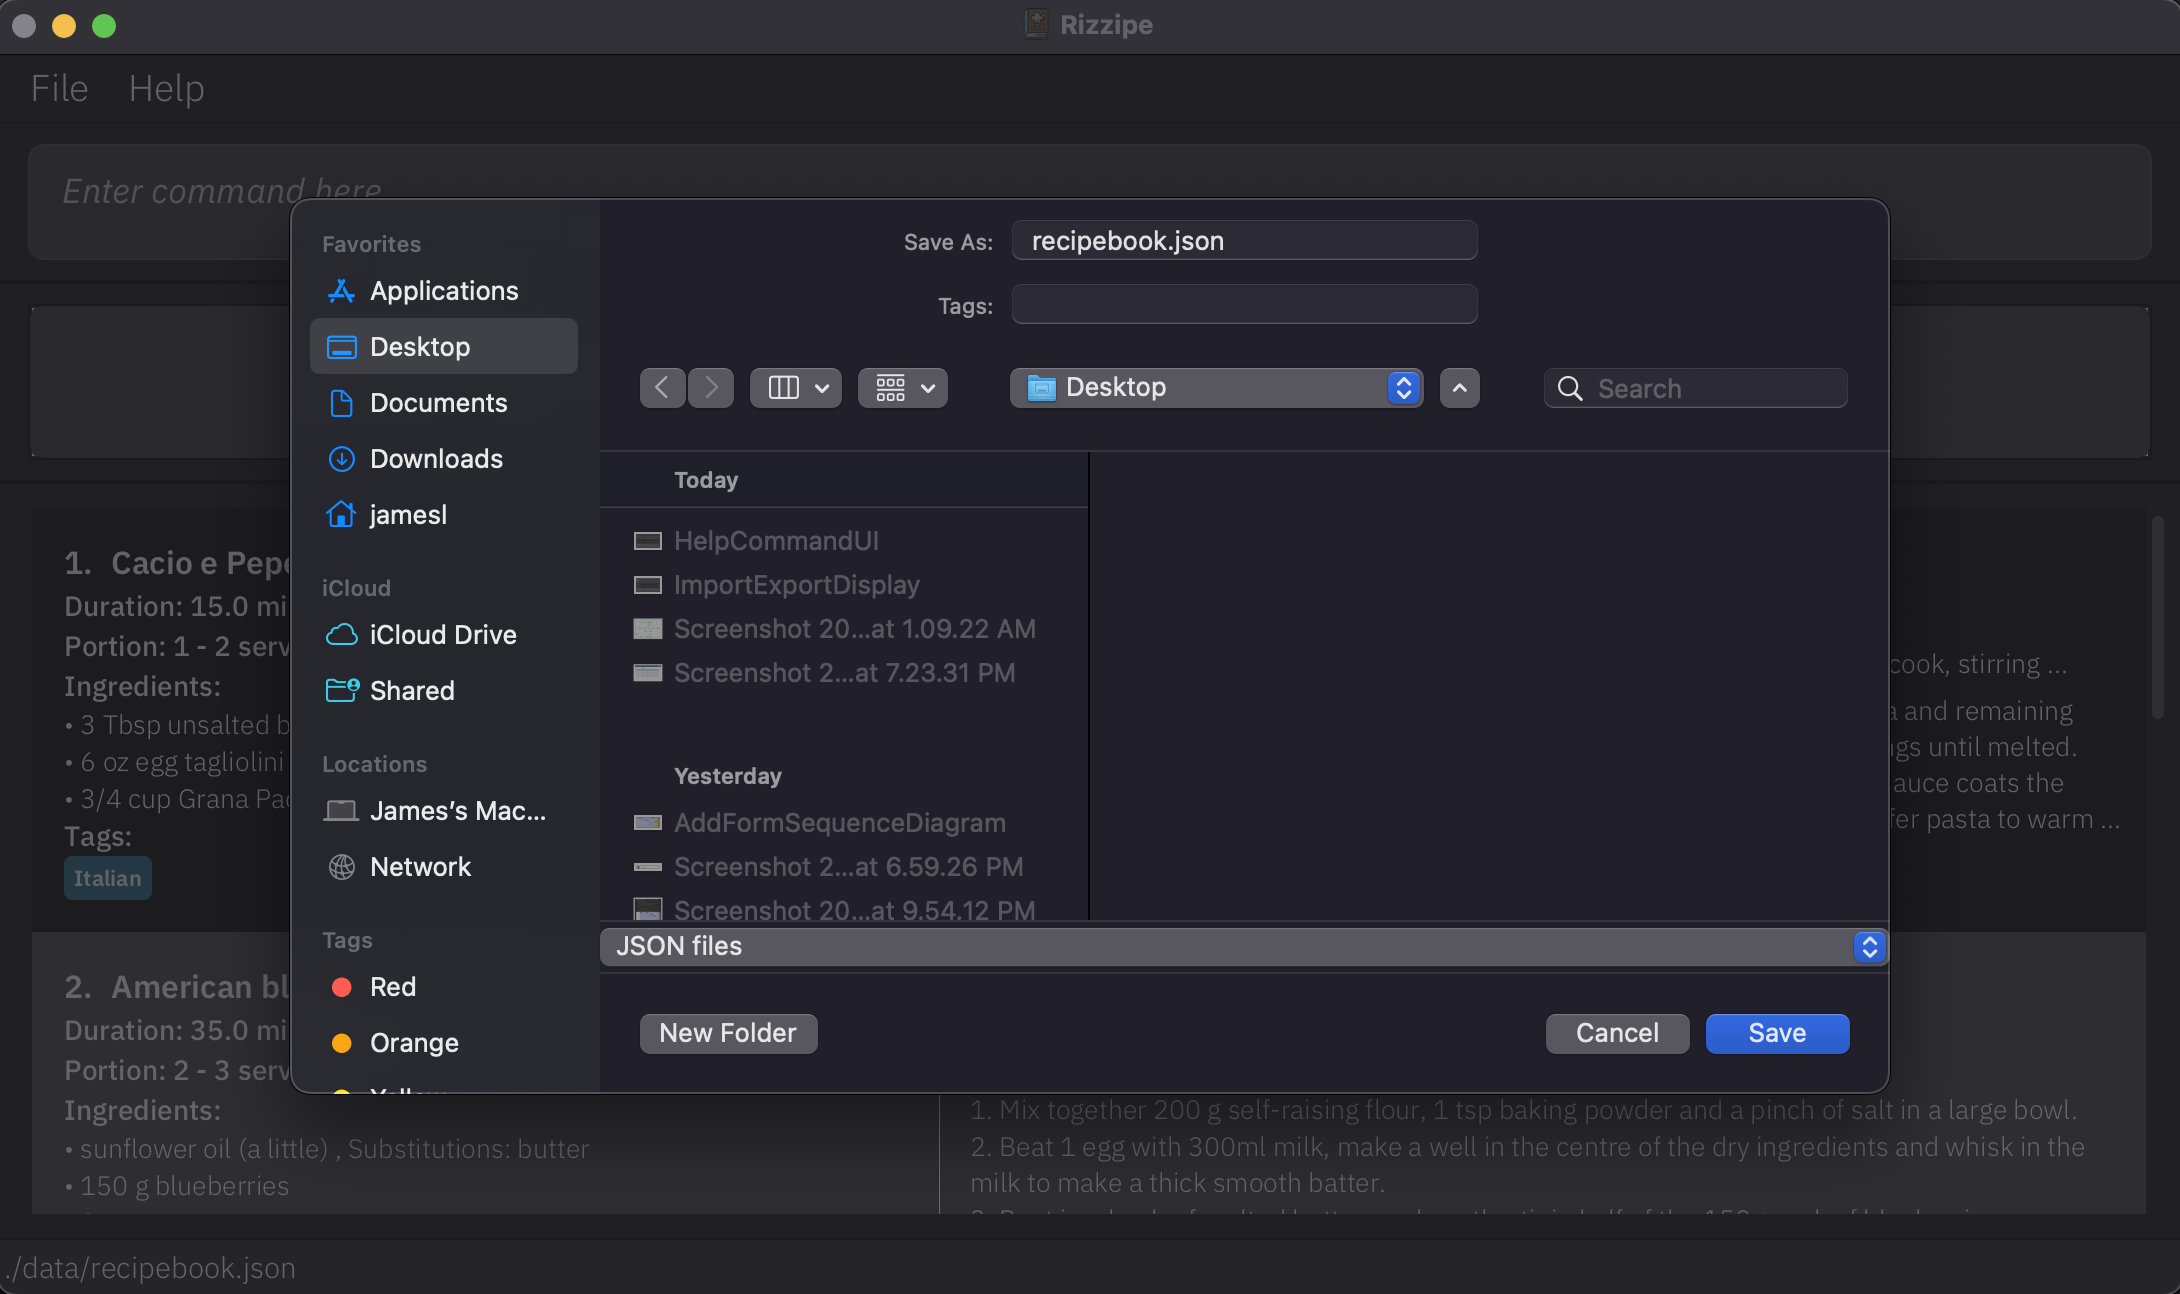Screen dimensions: 2180x1294
Task: Click the Documents folder icon
Action: pyautogui.click(x=340, y=402)
